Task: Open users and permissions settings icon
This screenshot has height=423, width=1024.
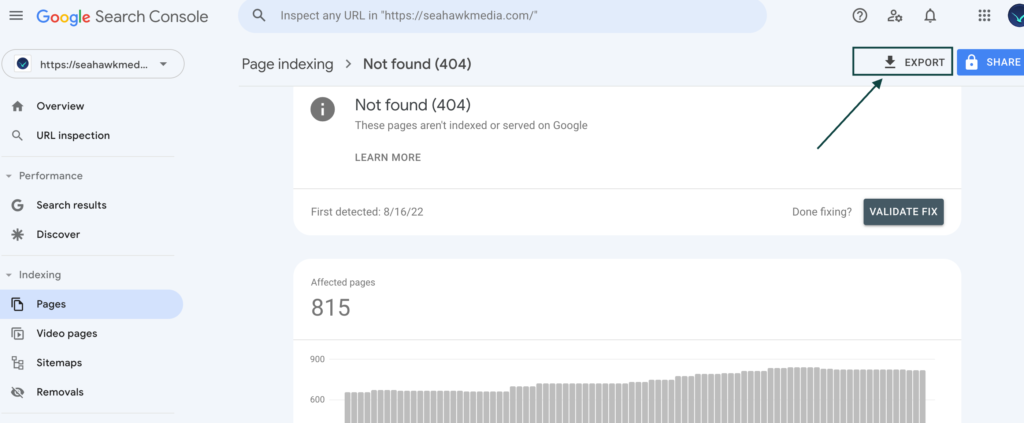Action: (x=895, y=16)
